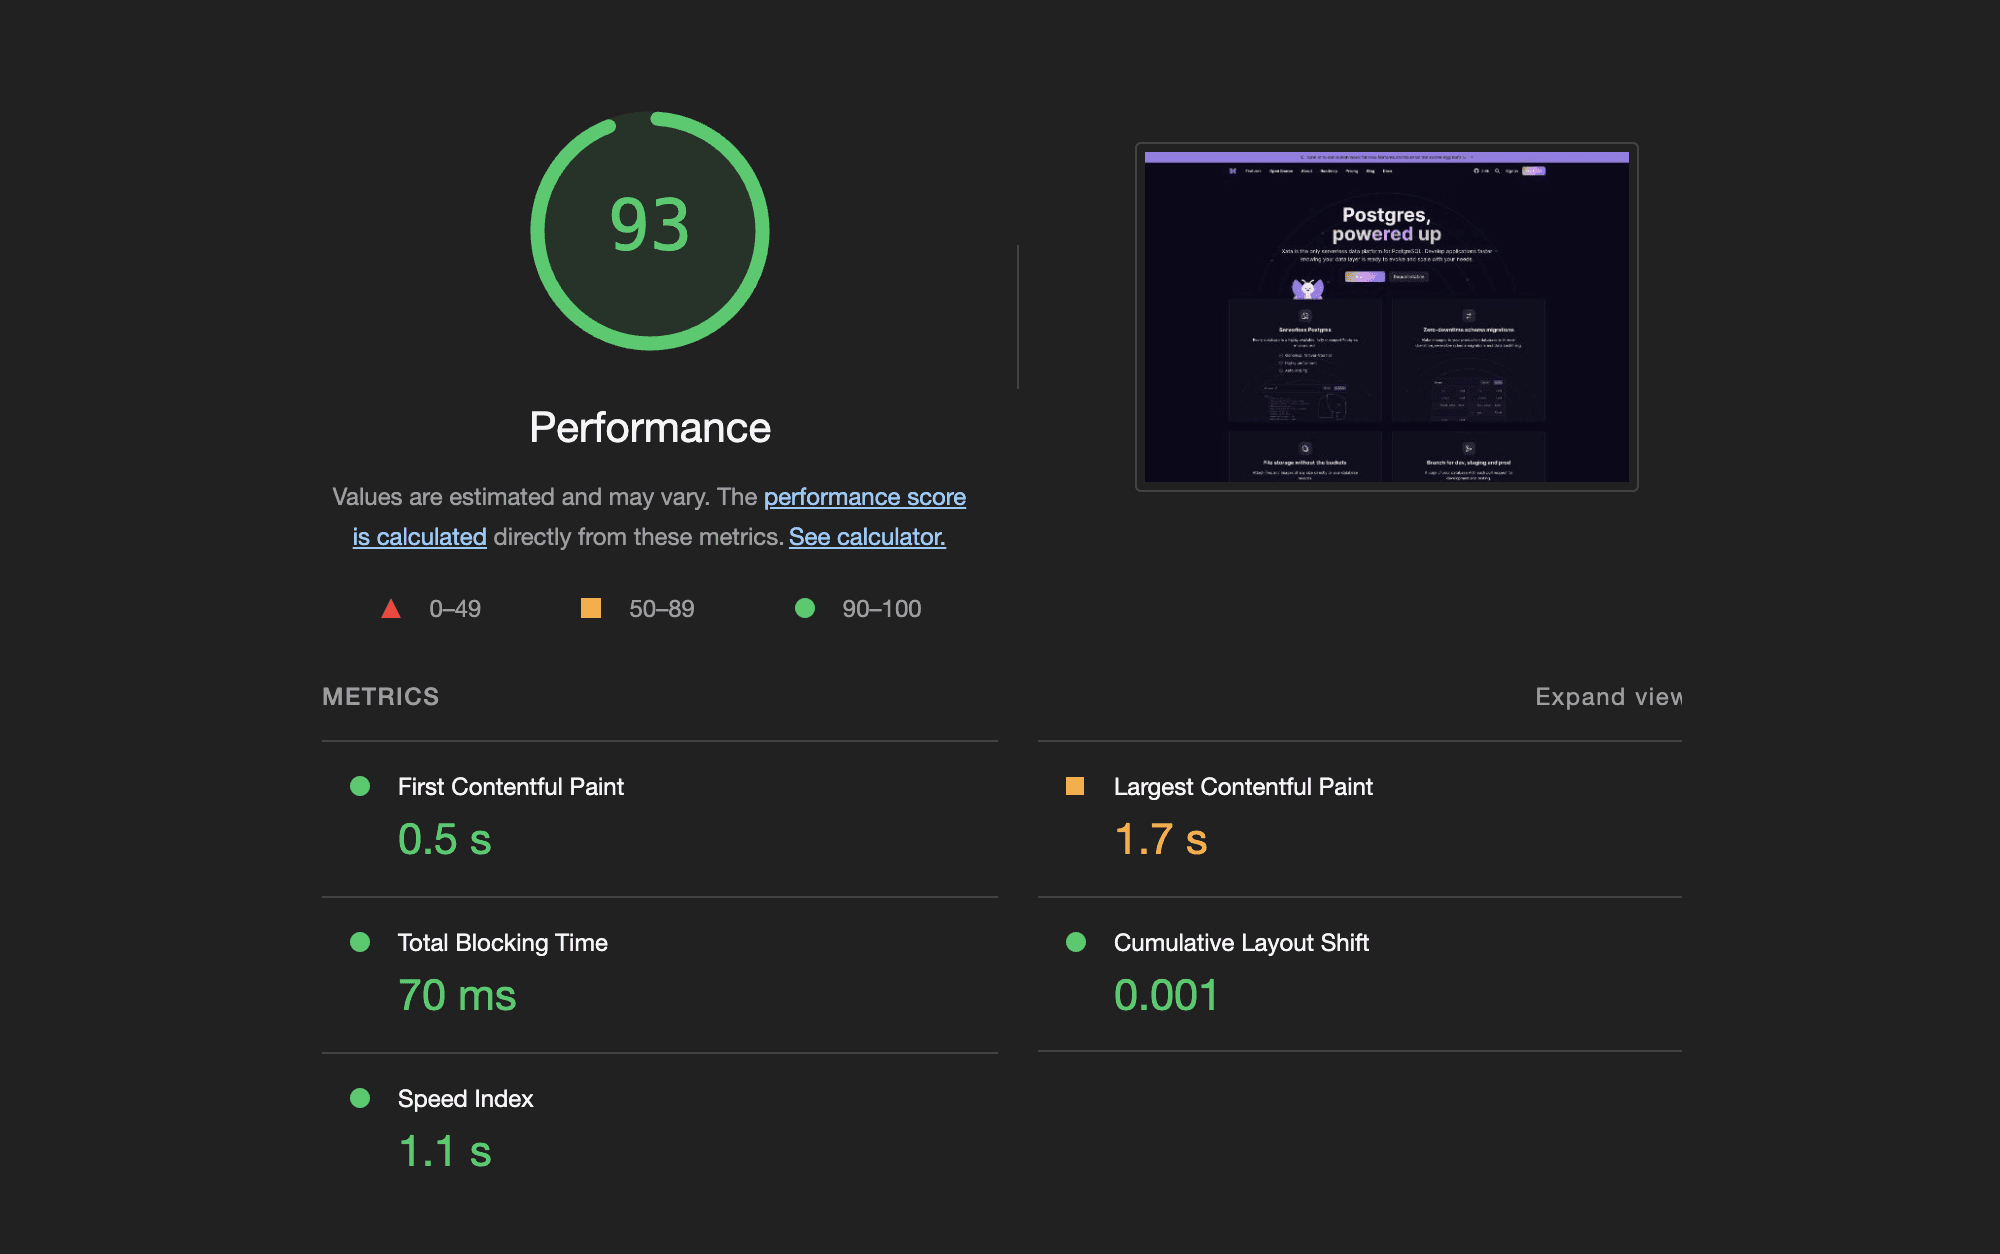The width and height of the screenshot is (2000, 1254).
Task: Click the orange square icon beside Largest Contentful Paint
Action: click(1077, 787)
